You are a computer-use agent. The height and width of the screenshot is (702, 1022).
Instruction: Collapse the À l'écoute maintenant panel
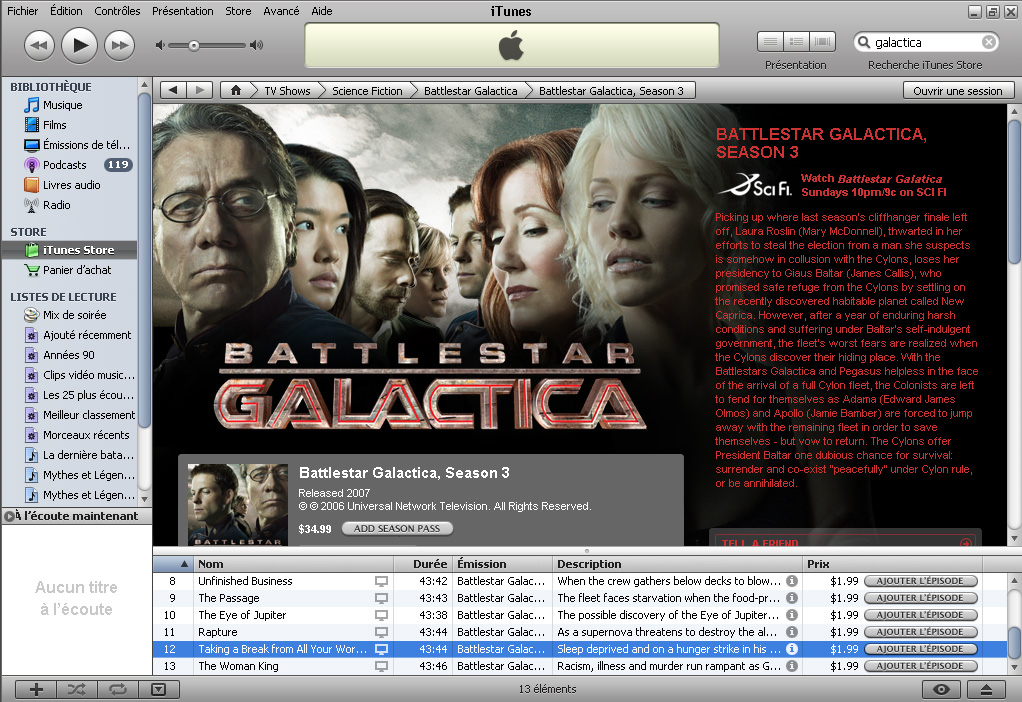coord(9,516)
